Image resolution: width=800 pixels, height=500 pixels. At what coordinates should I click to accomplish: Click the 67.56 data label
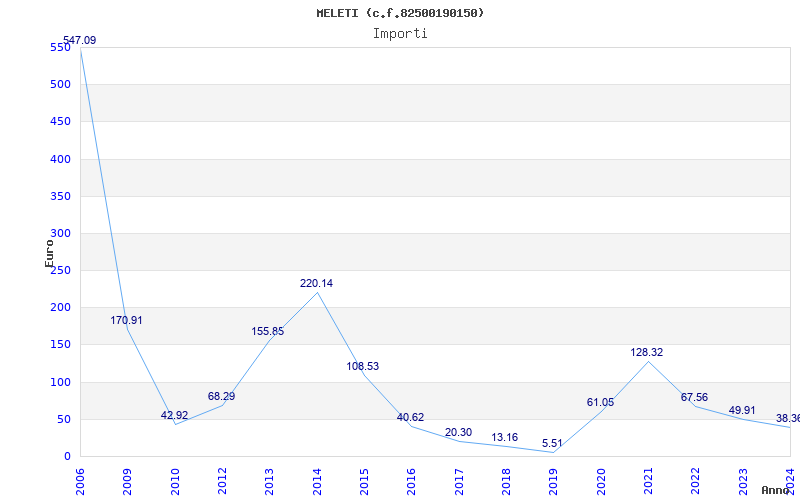(694, 397)
